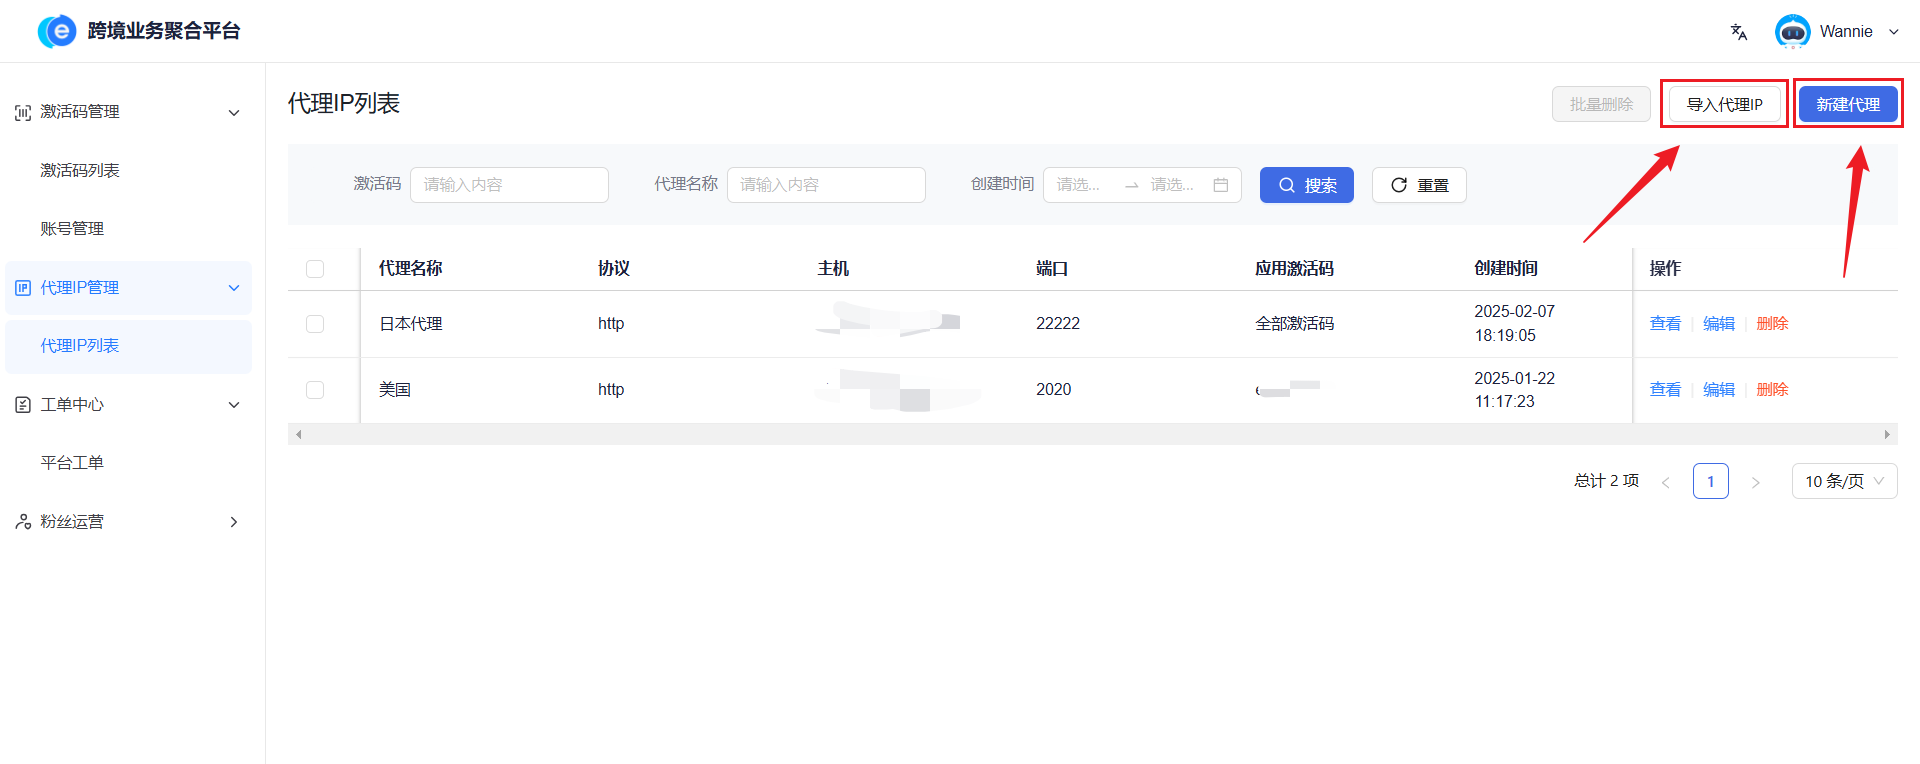Viewport: 1920px width, 764px height.
Task: Expand the 粉丝运营 menu chevron
Action: (234, 522)
